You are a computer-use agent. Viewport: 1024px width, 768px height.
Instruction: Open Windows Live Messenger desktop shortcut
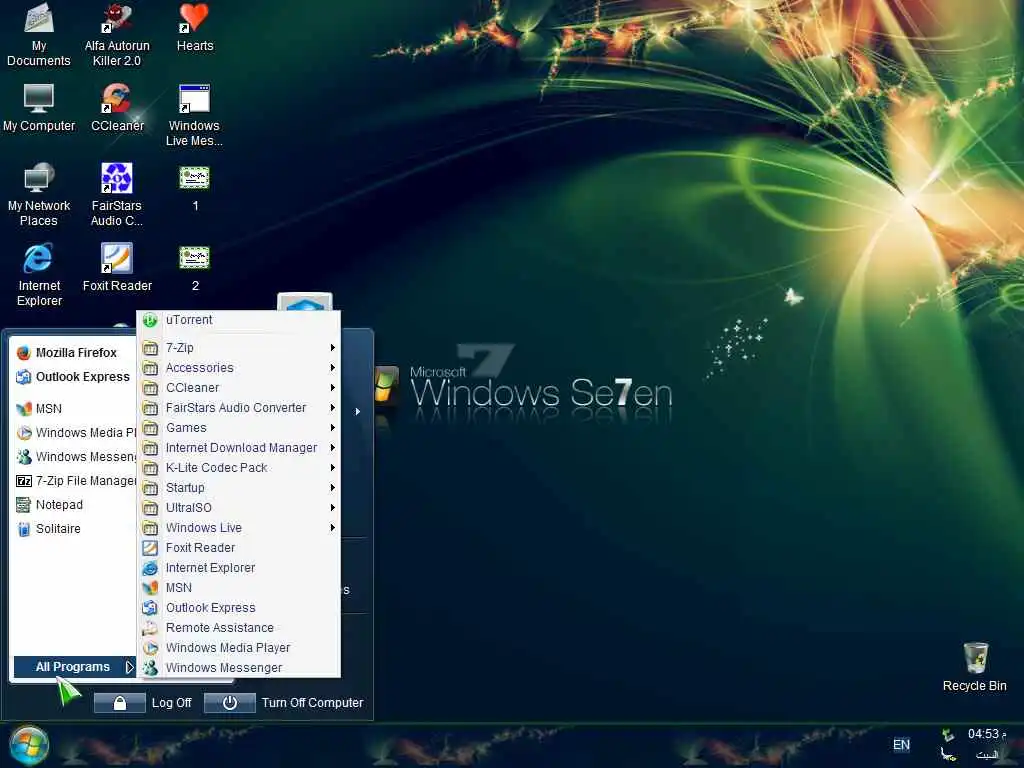tap(195, 116)
